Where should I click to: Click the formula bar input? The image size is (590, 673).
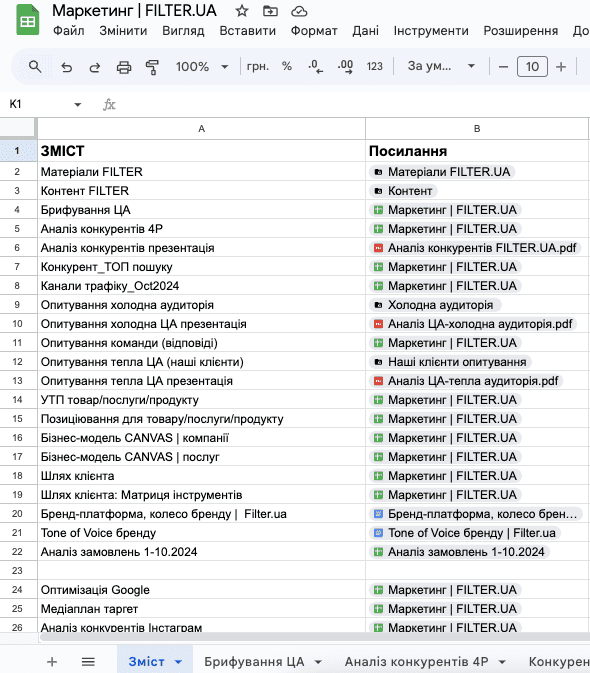[354, 104]
